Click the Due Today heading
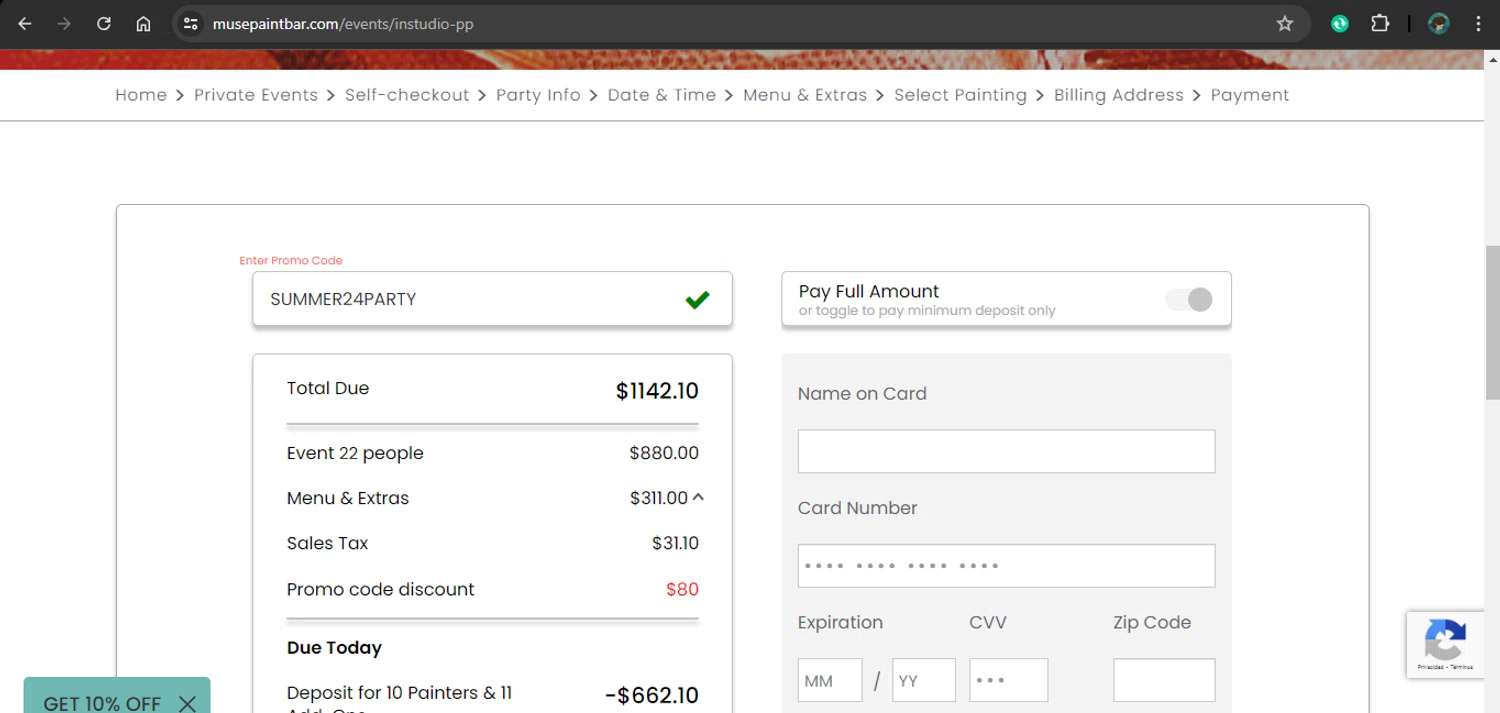Screen dimensions: 1500x713 [334, 648]
